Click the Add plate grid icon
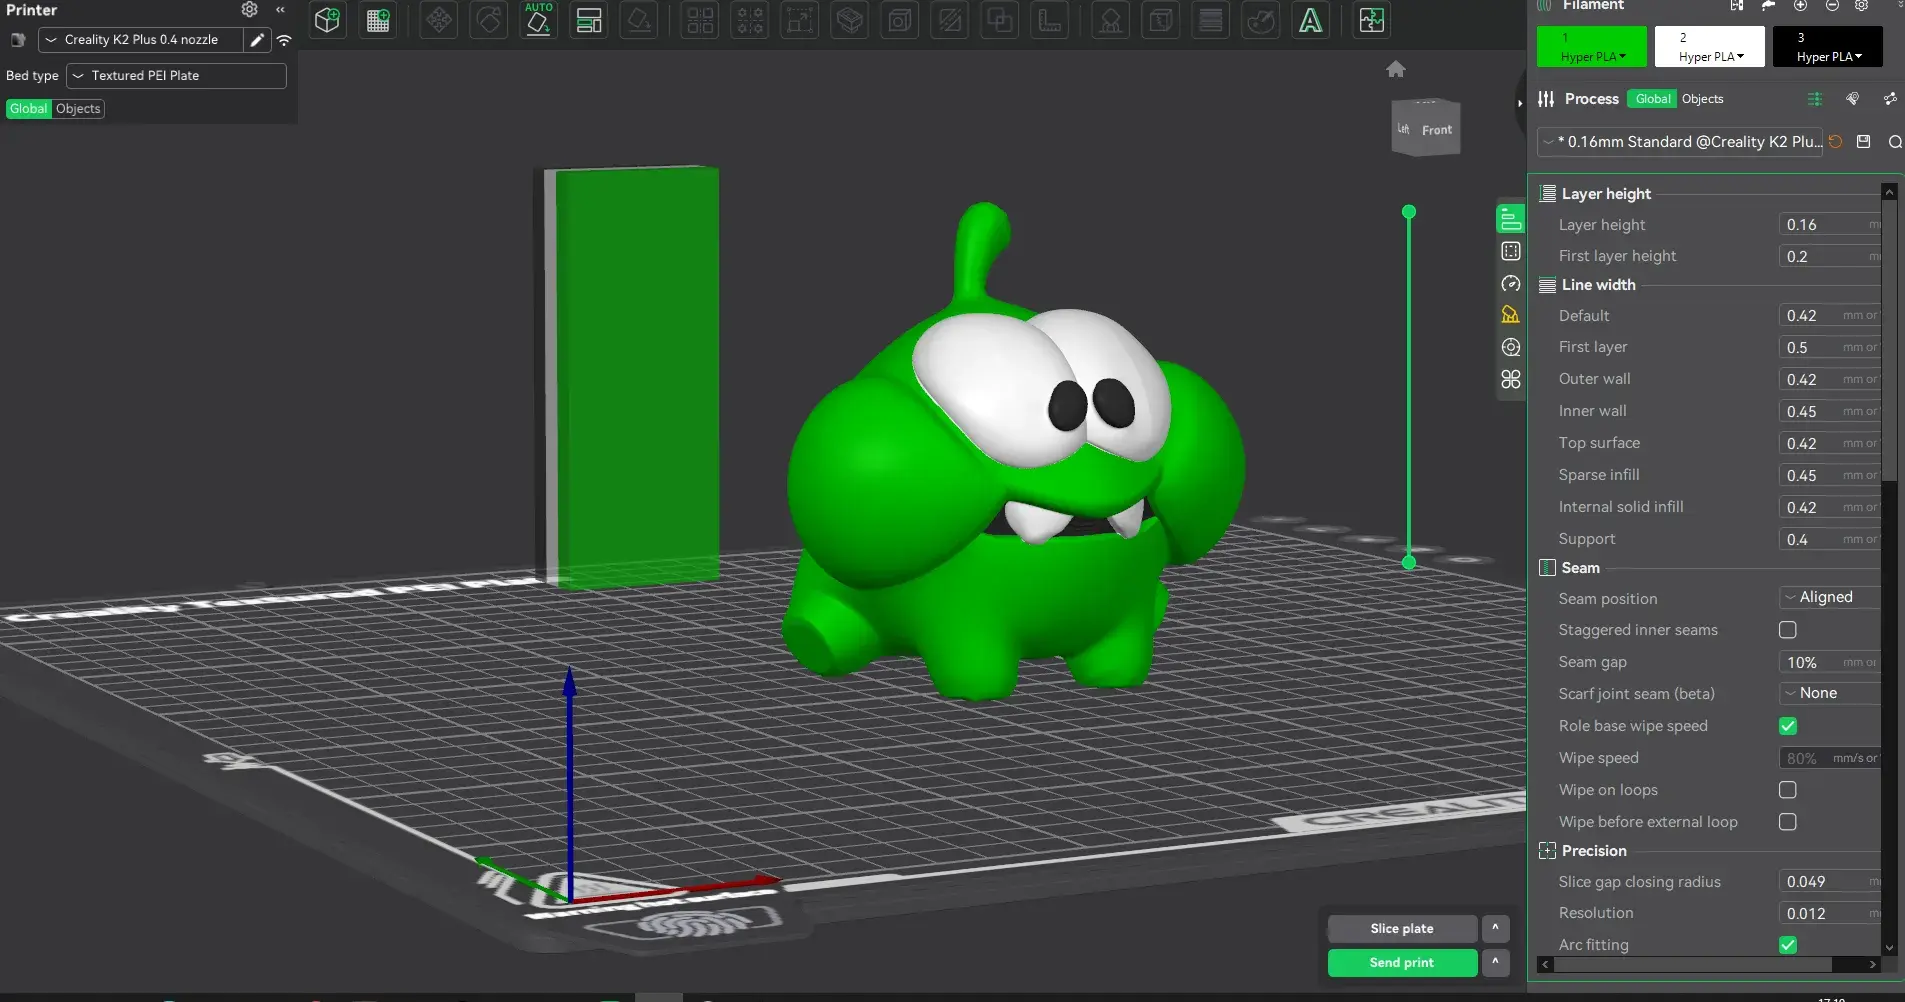 (378, 20)
